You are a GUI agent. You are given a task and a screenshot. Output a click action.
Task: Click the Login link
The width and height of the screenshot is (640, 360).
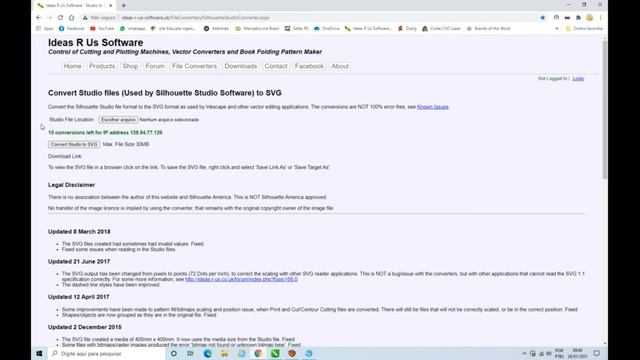(x=578, y=78)
